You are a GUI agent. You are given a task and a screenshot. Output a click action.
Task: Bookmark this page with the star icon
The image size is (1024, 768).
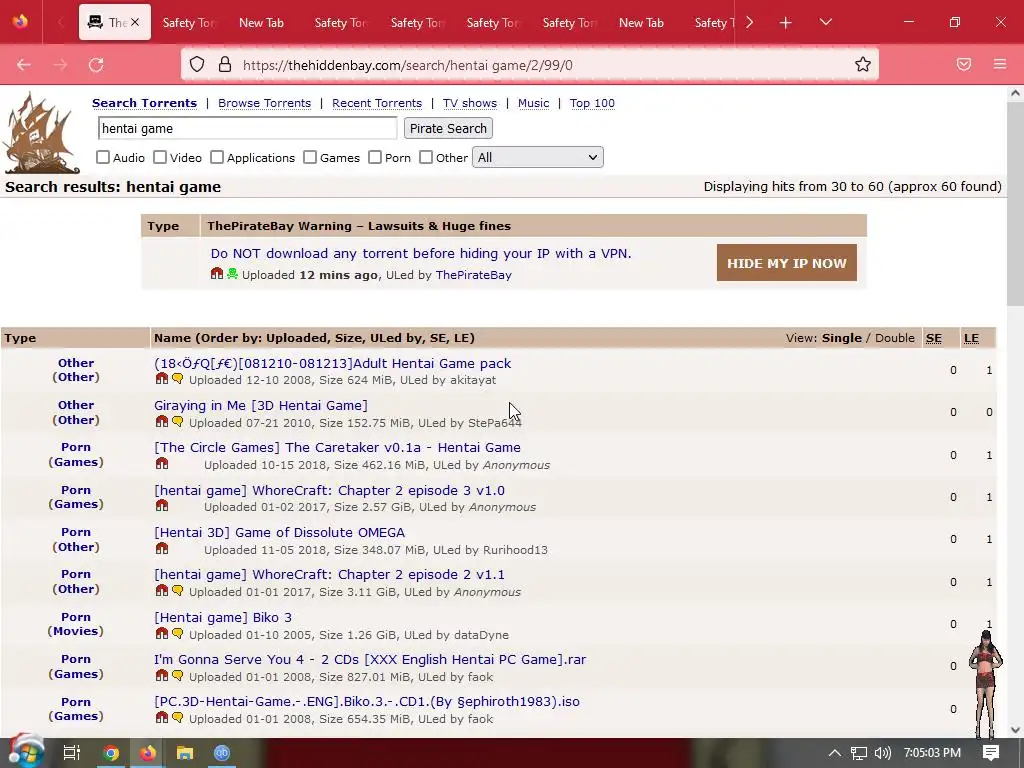click(863, 64)
